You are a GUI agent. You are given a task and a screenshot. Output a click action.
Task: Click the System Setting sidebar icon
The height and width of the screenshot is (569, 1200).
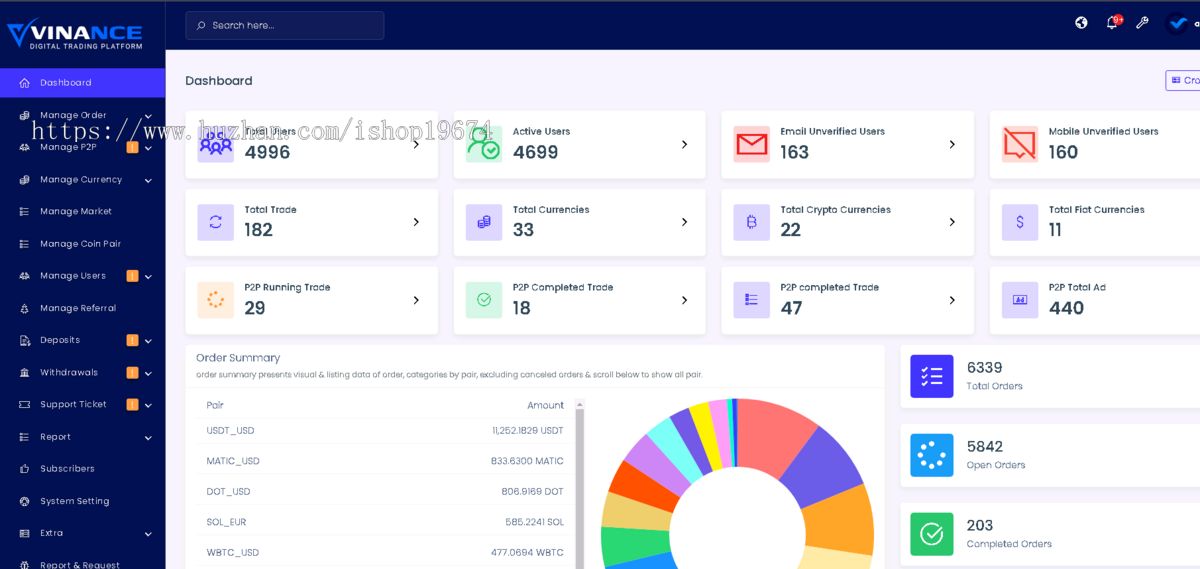25,501
